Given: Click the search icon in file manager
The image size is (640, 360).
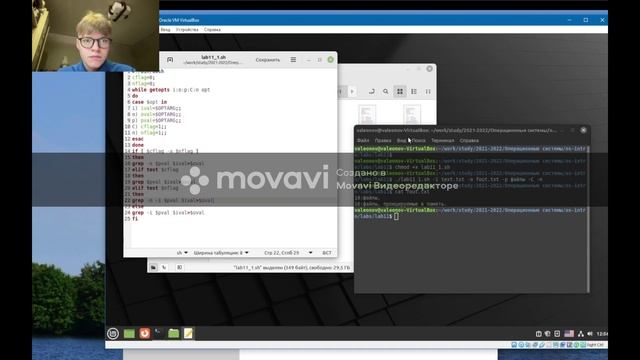Looking at the screenshot, I should (386, 91).
